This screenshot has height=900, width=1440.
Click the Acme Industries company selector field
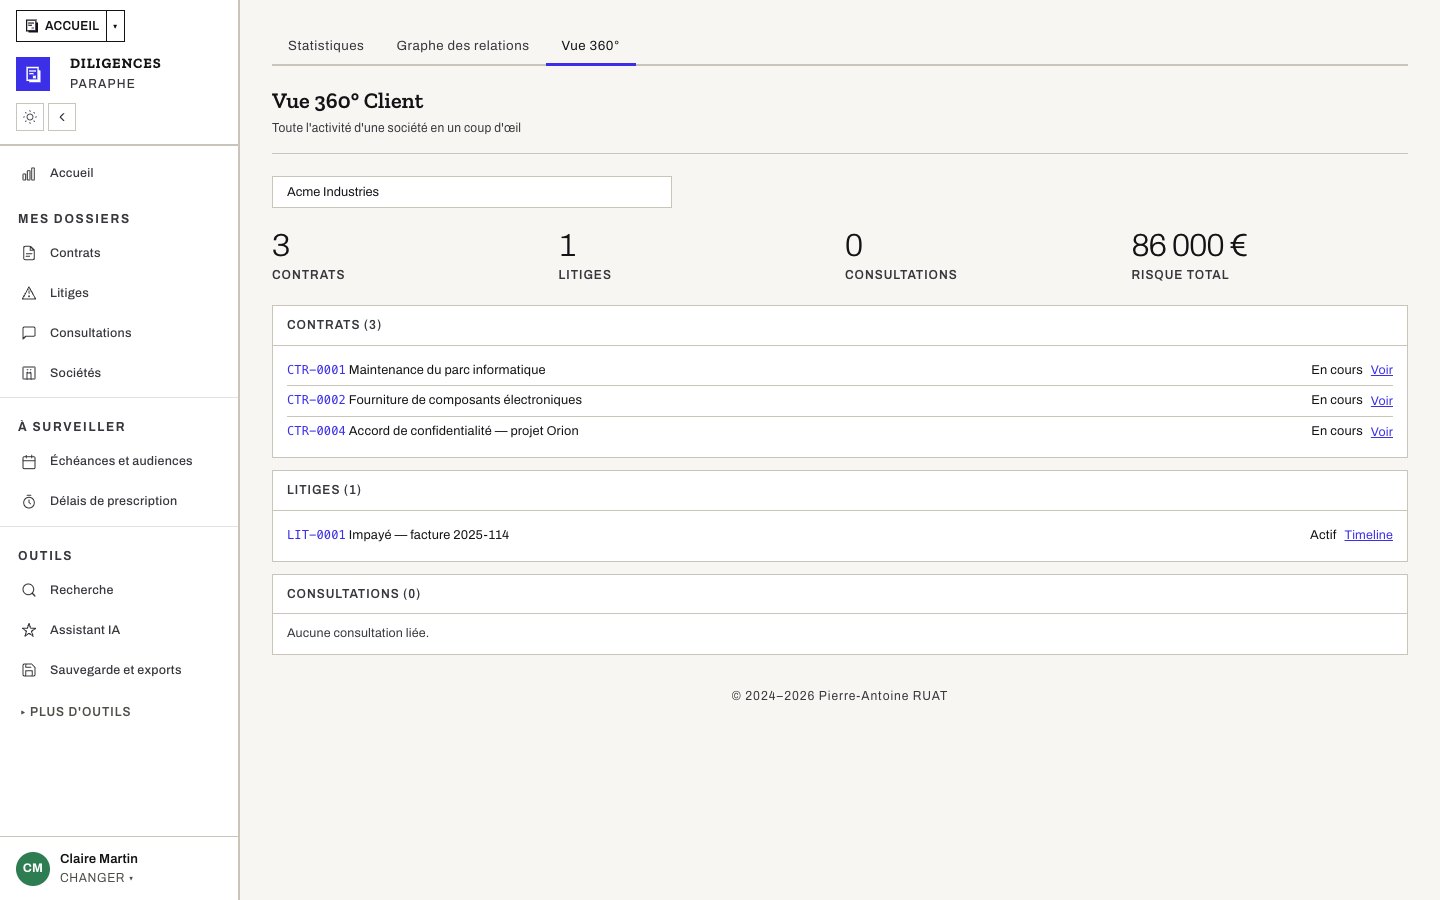(x=472, y=192)
